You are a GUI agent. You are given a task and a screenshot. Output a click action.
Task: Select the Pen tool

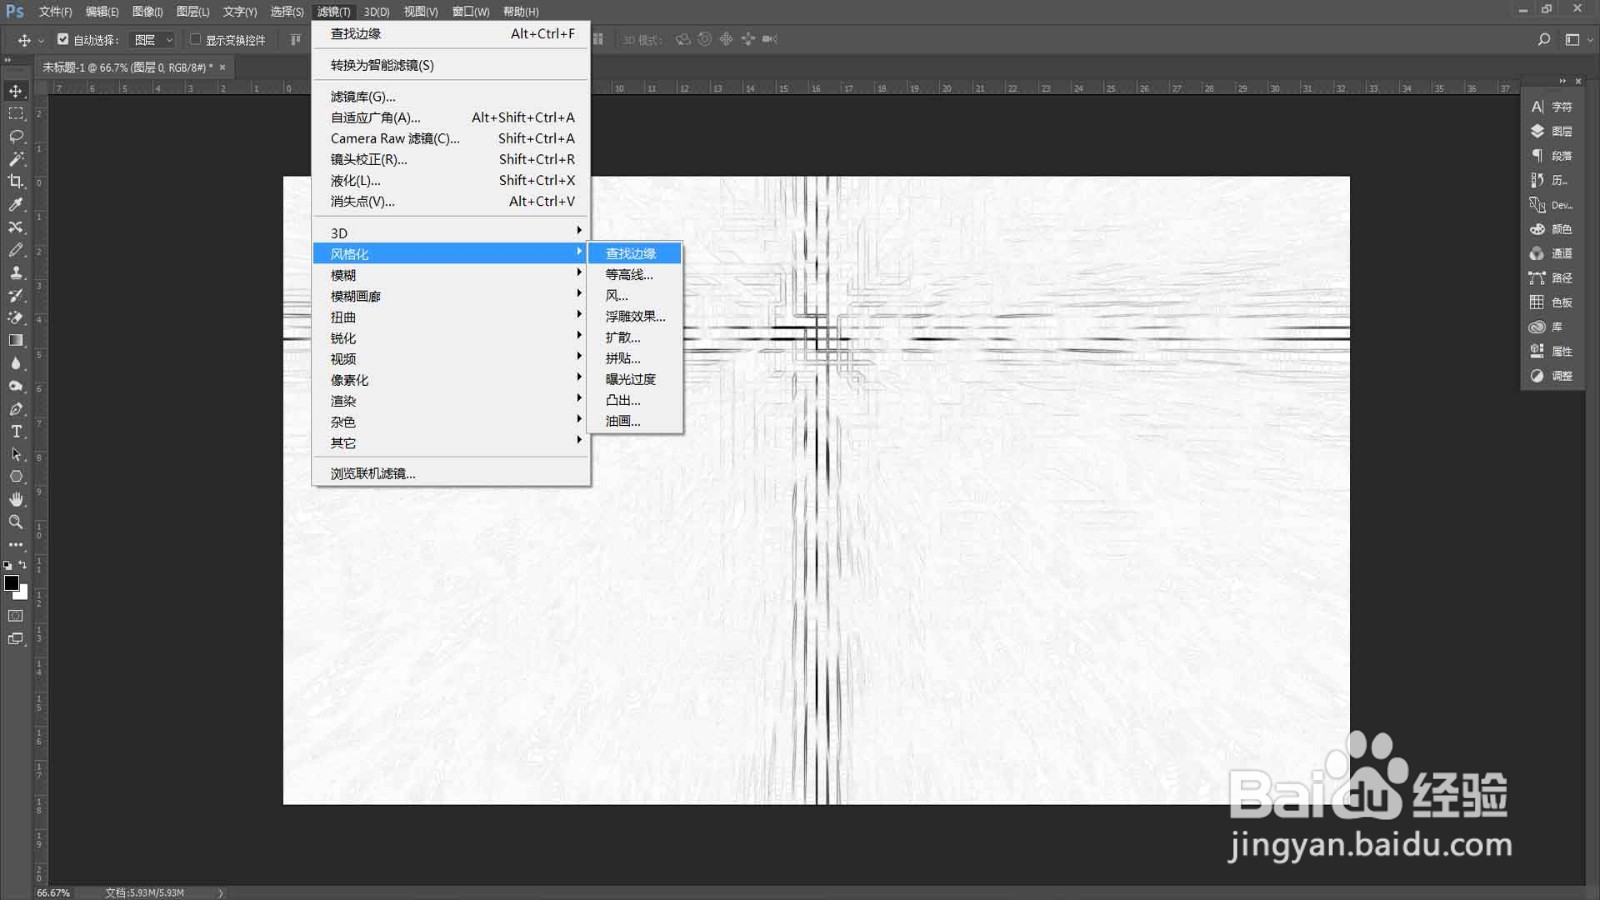click(16, 409)
